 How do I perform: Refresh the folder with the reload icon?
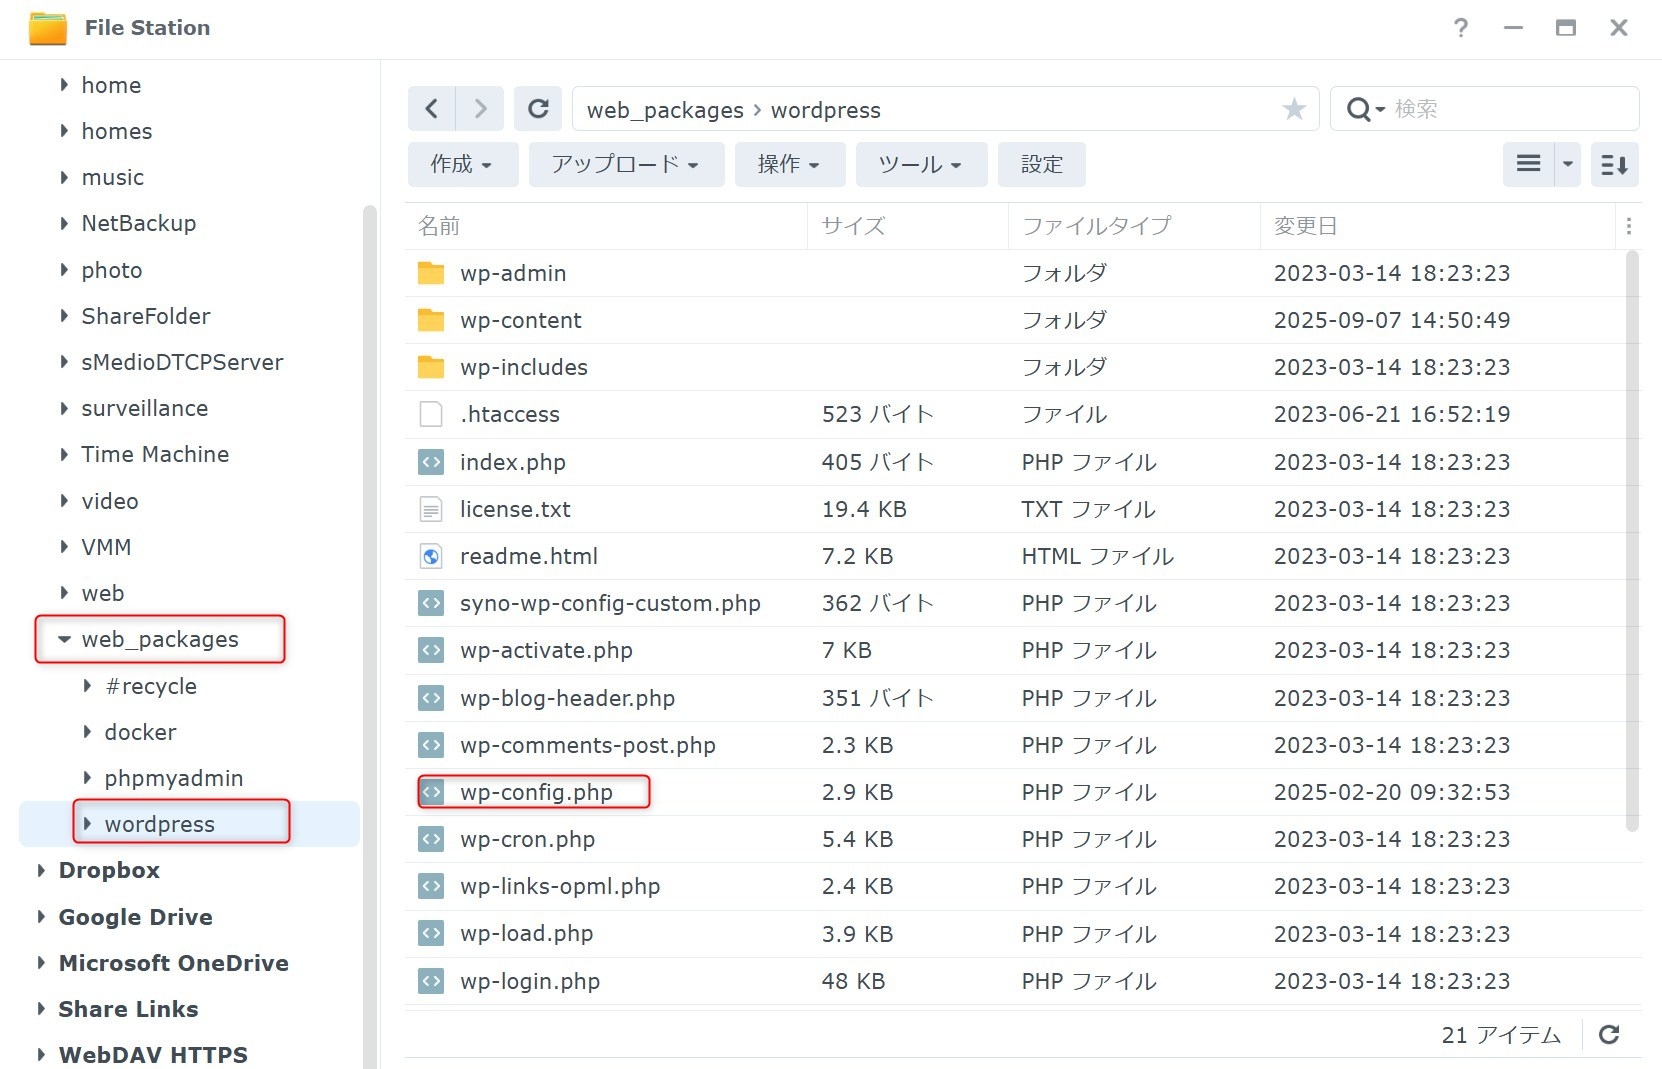coord(538,109)
